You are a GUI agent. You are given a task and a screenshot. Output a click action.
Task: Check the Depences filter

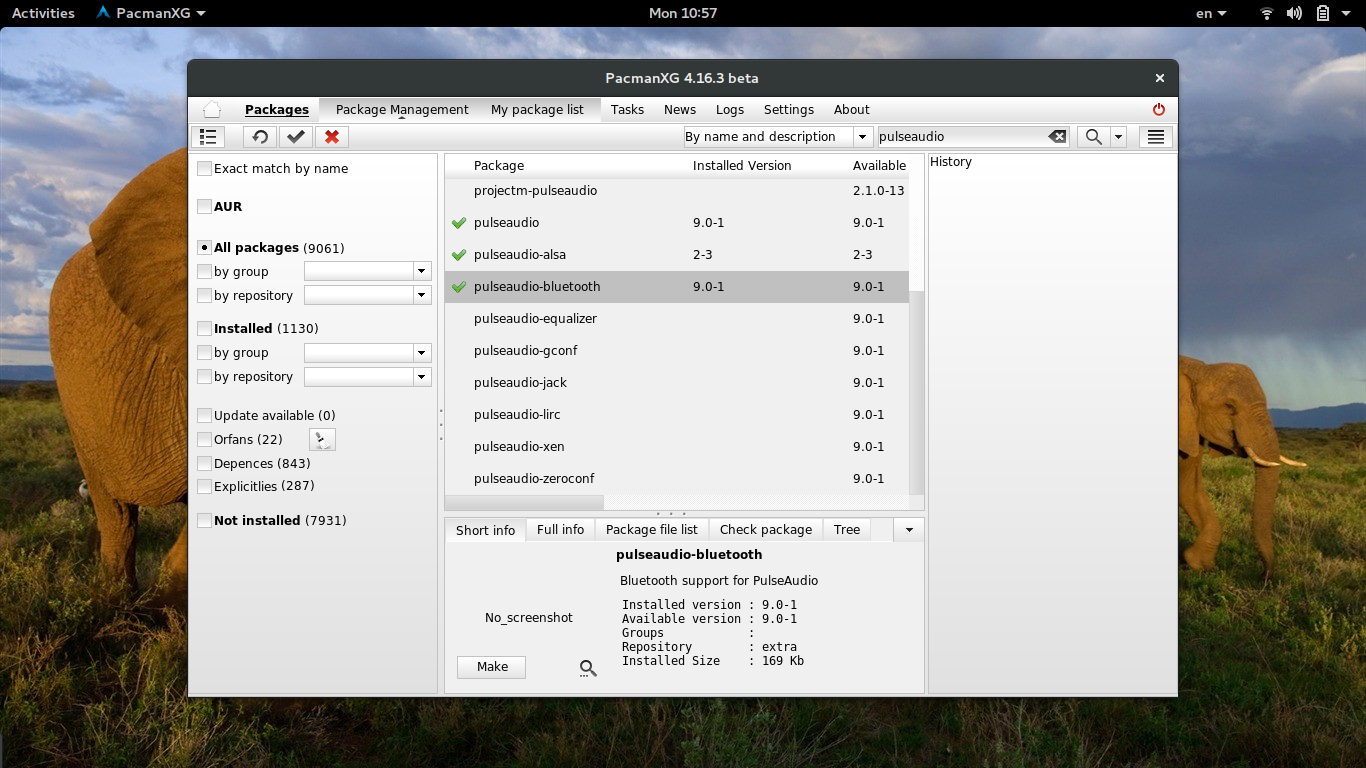tap(205, 464)
